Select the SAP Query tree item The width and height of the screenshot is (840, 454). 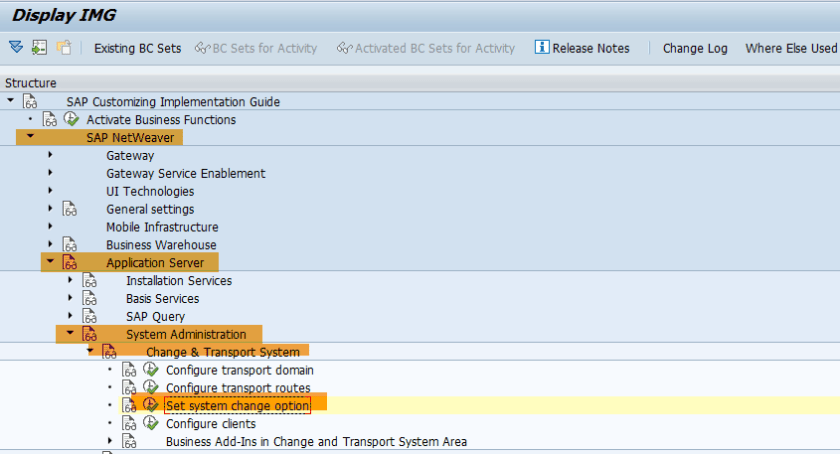point(155,317)
